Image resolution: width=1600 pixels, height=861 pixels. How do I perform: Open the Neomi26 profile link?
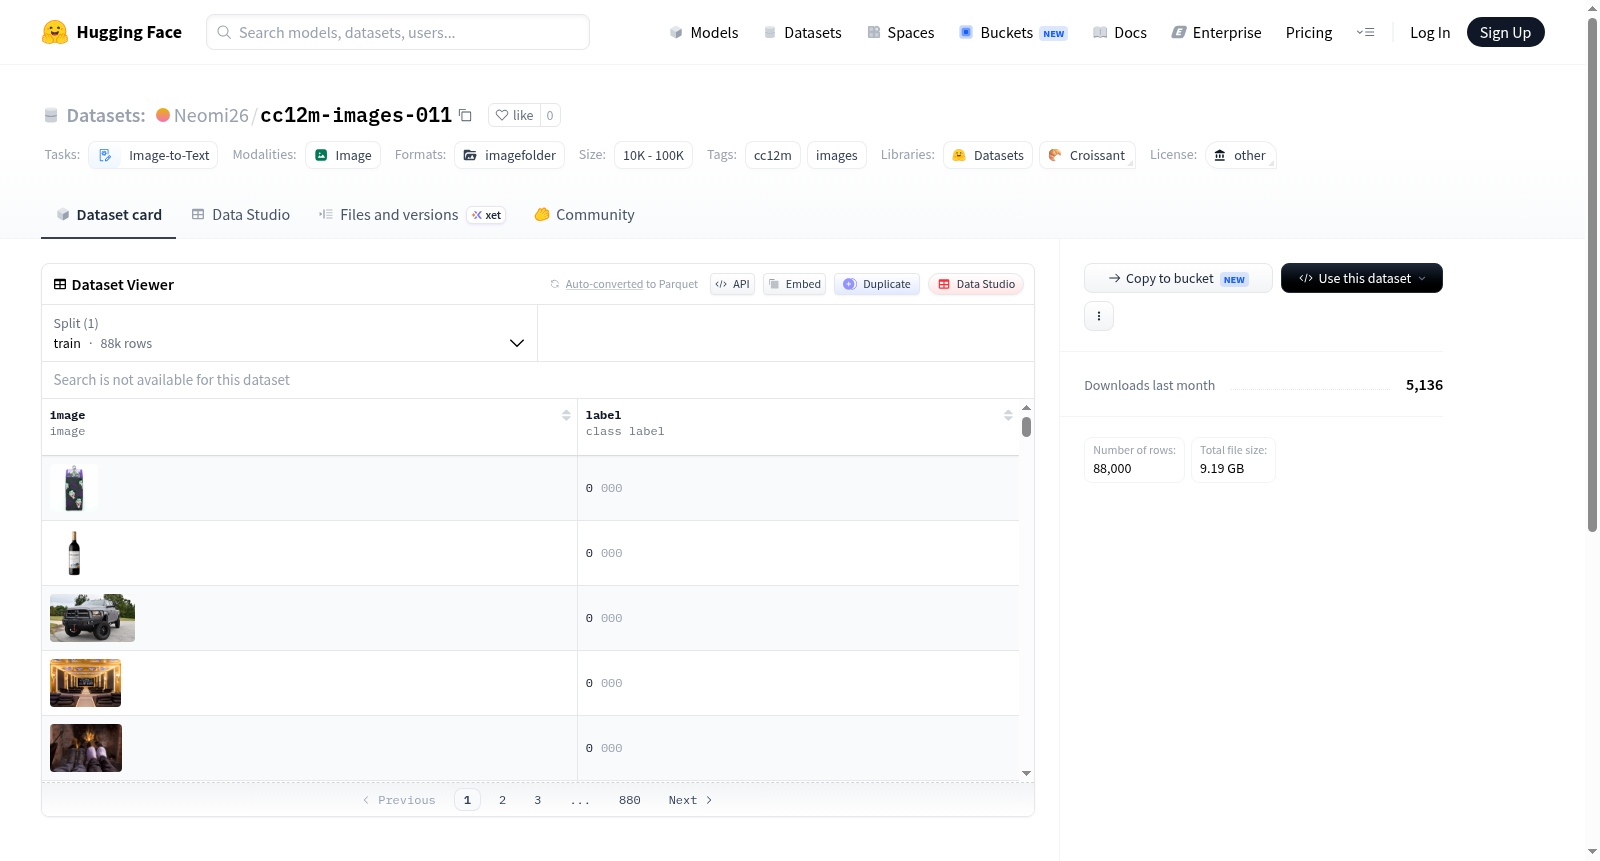click(x=211, y=115)
